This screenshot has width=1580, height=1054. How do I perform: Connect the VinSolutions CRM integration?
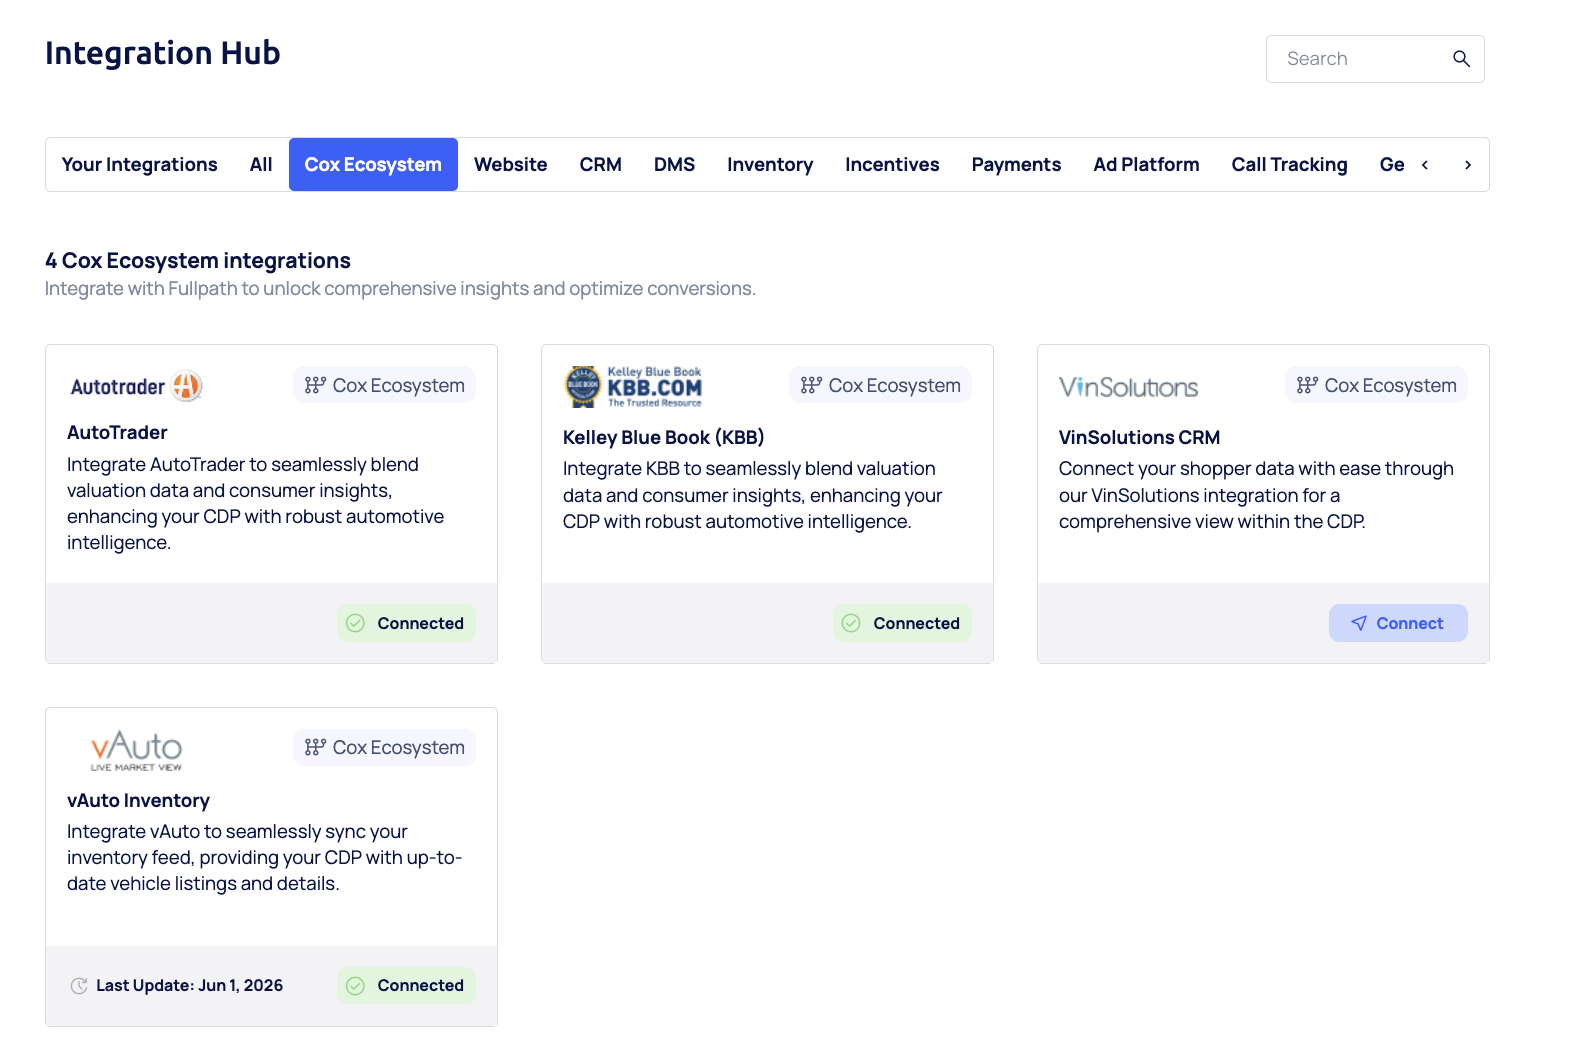1398,623
